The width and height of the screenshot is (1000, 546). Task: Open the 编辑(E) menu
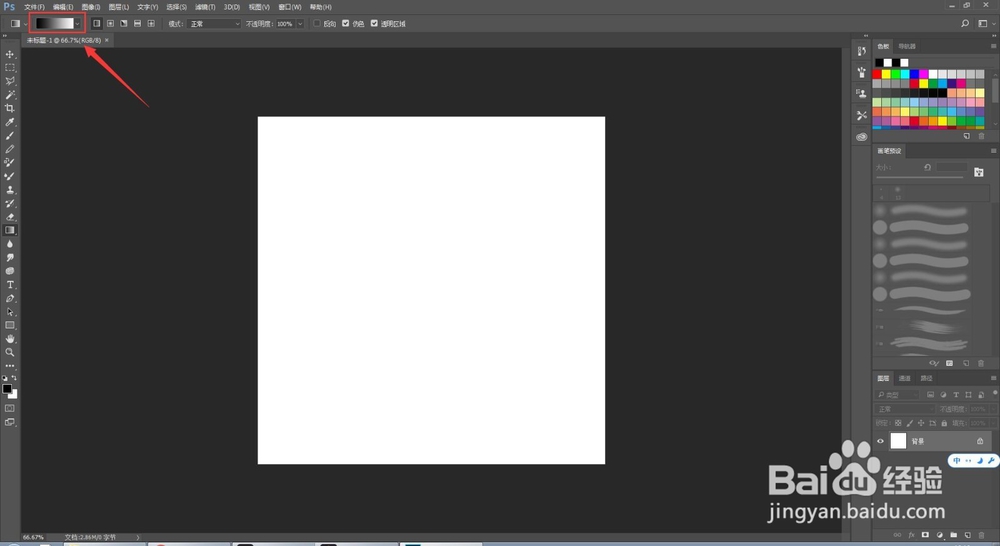(x=62, y=7)
